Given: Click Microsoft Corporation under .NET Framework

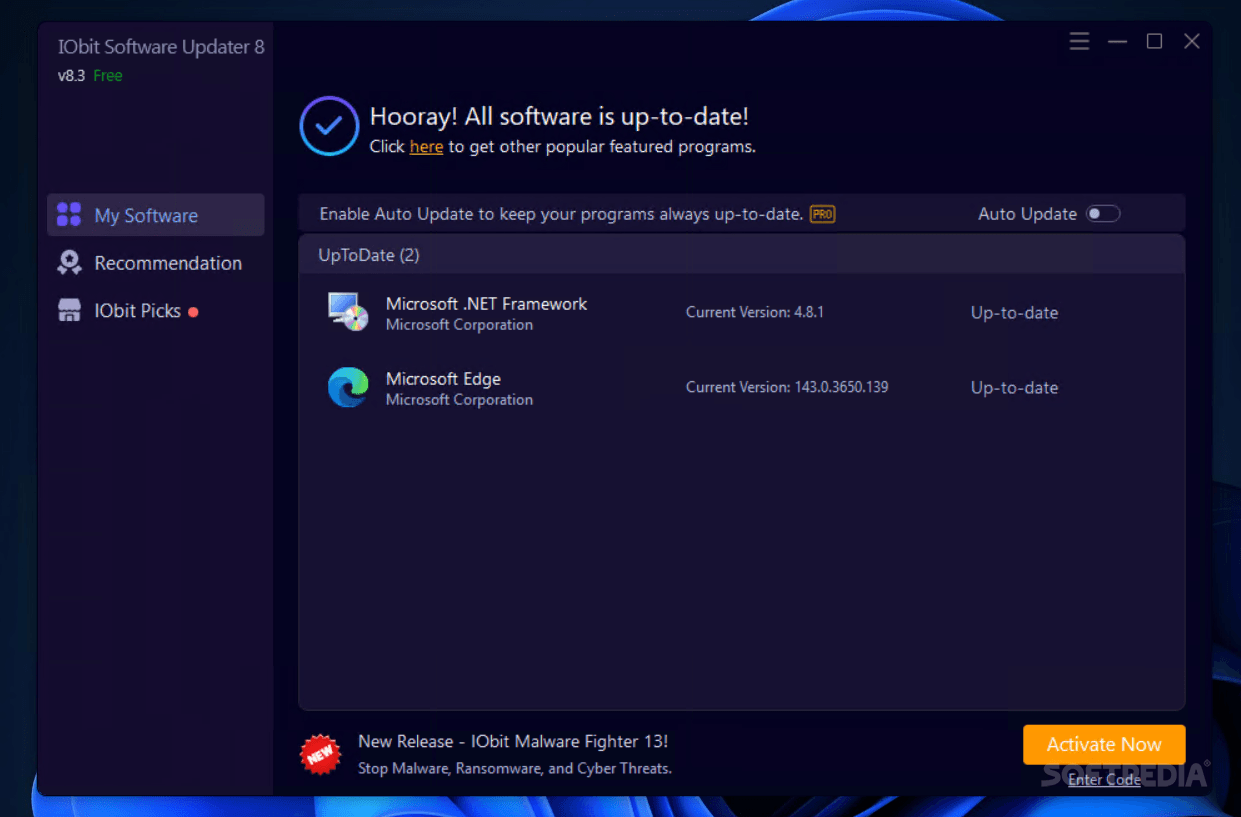Looking at the screenshot, I should (x=459, y=325).
